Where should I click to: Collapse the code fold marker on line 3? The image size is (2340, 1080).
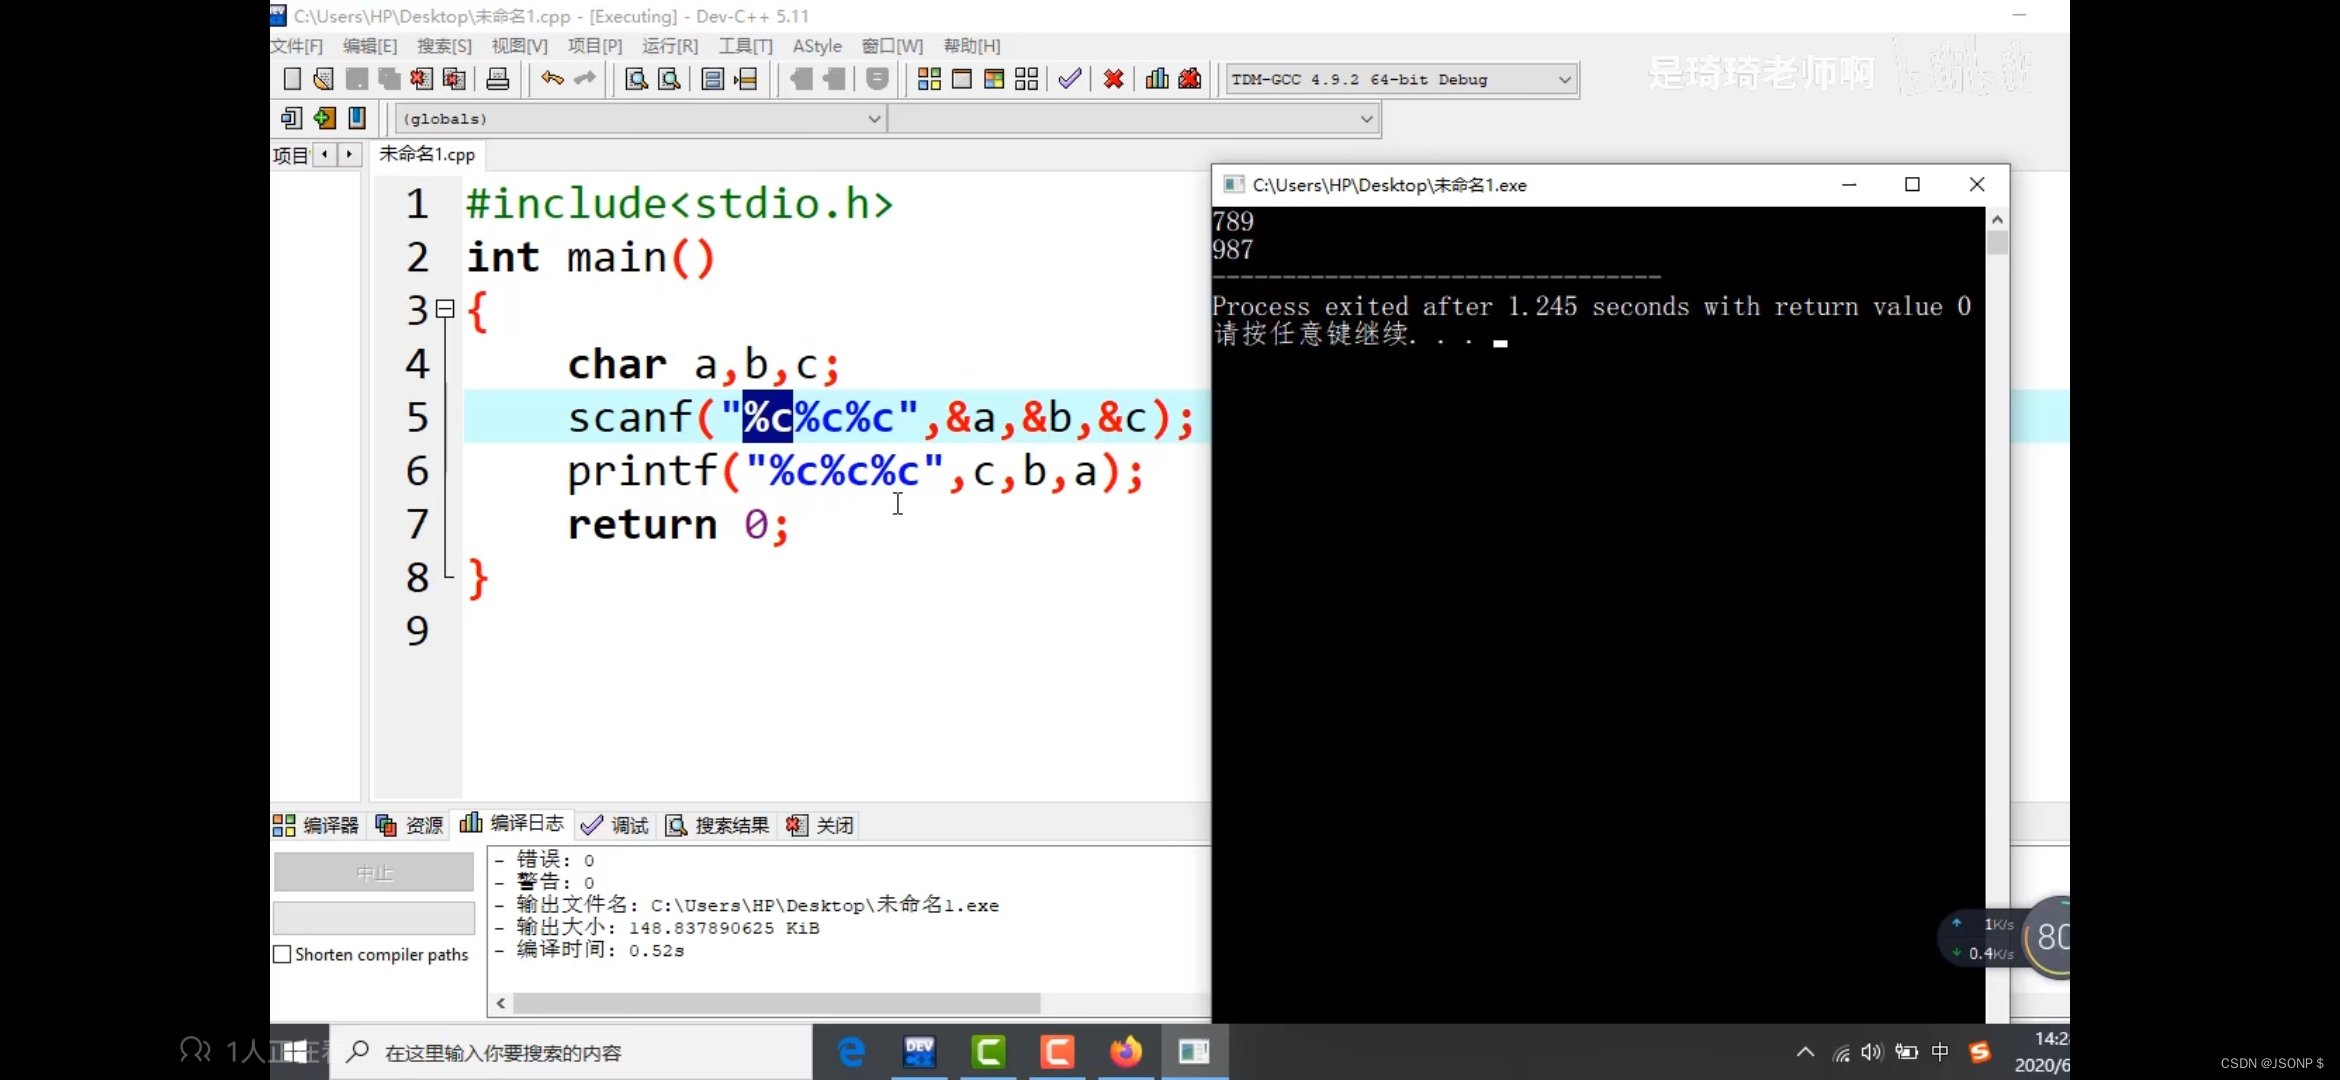pyautogui.click(x=446, y=309)
